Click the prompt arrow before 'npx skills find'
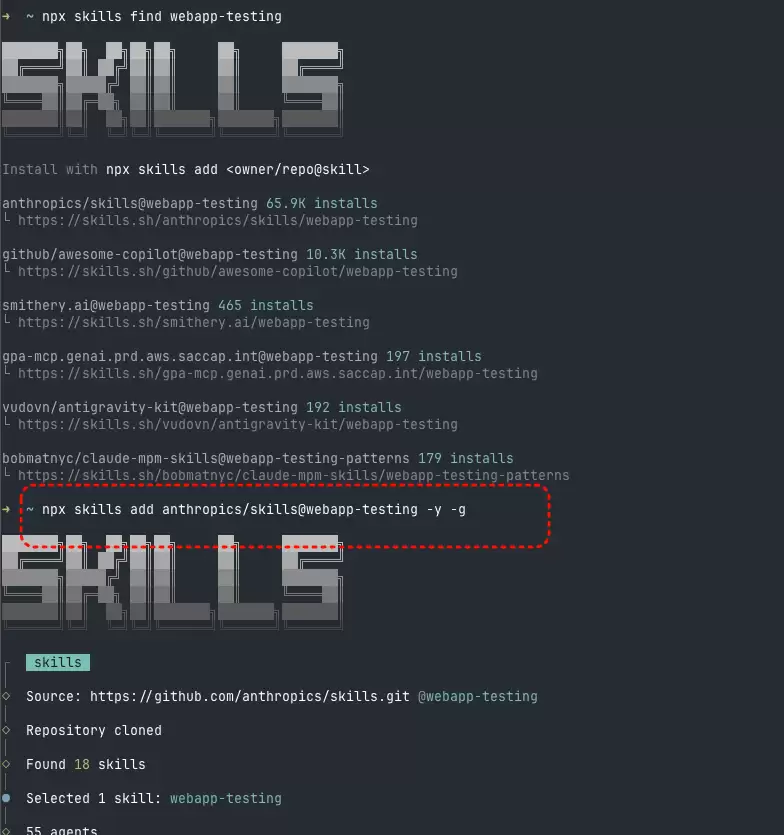Viewport: 784px width, 835px height. [x=6, y=17]
